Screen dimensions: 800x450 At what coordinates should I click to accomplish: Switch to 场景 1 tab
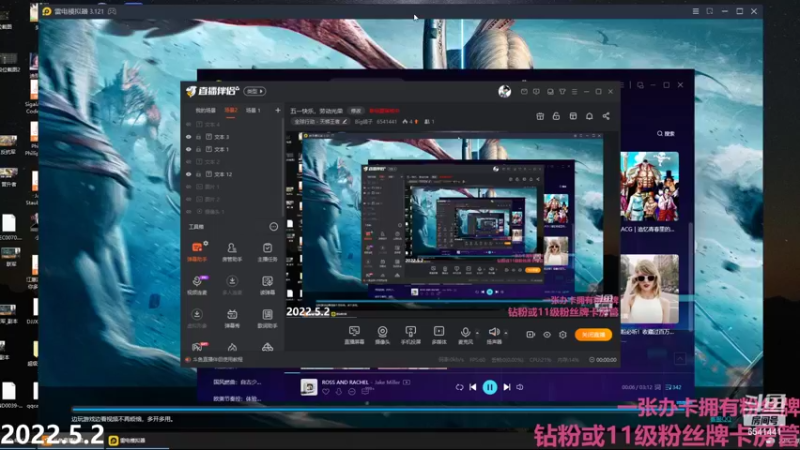253,110
